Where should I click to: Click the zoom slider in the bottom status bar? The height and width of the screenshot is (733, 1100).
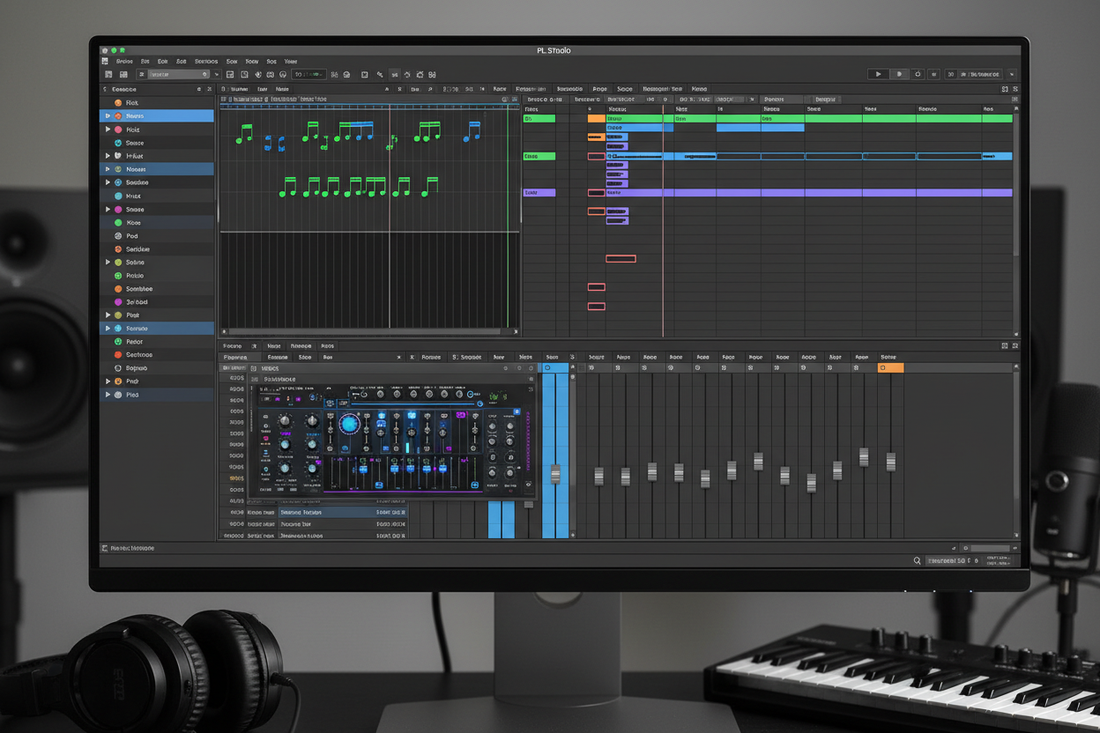pos(989,549)
